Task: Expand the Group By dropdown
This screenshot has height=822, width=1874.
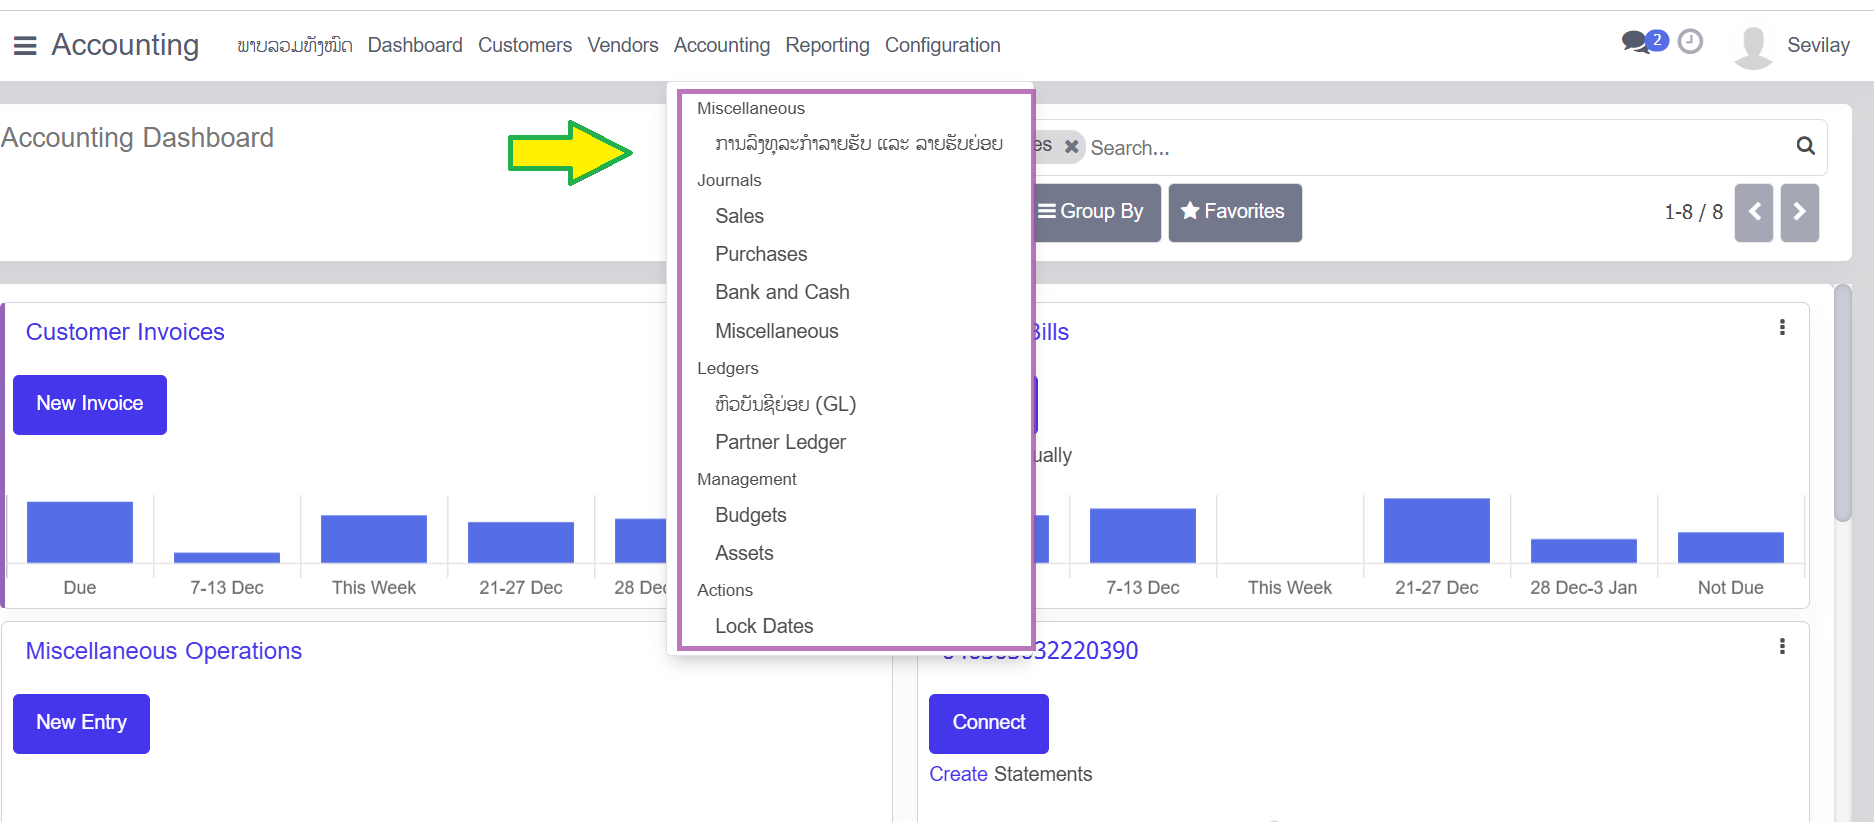Action: [x=1096, y=212]
